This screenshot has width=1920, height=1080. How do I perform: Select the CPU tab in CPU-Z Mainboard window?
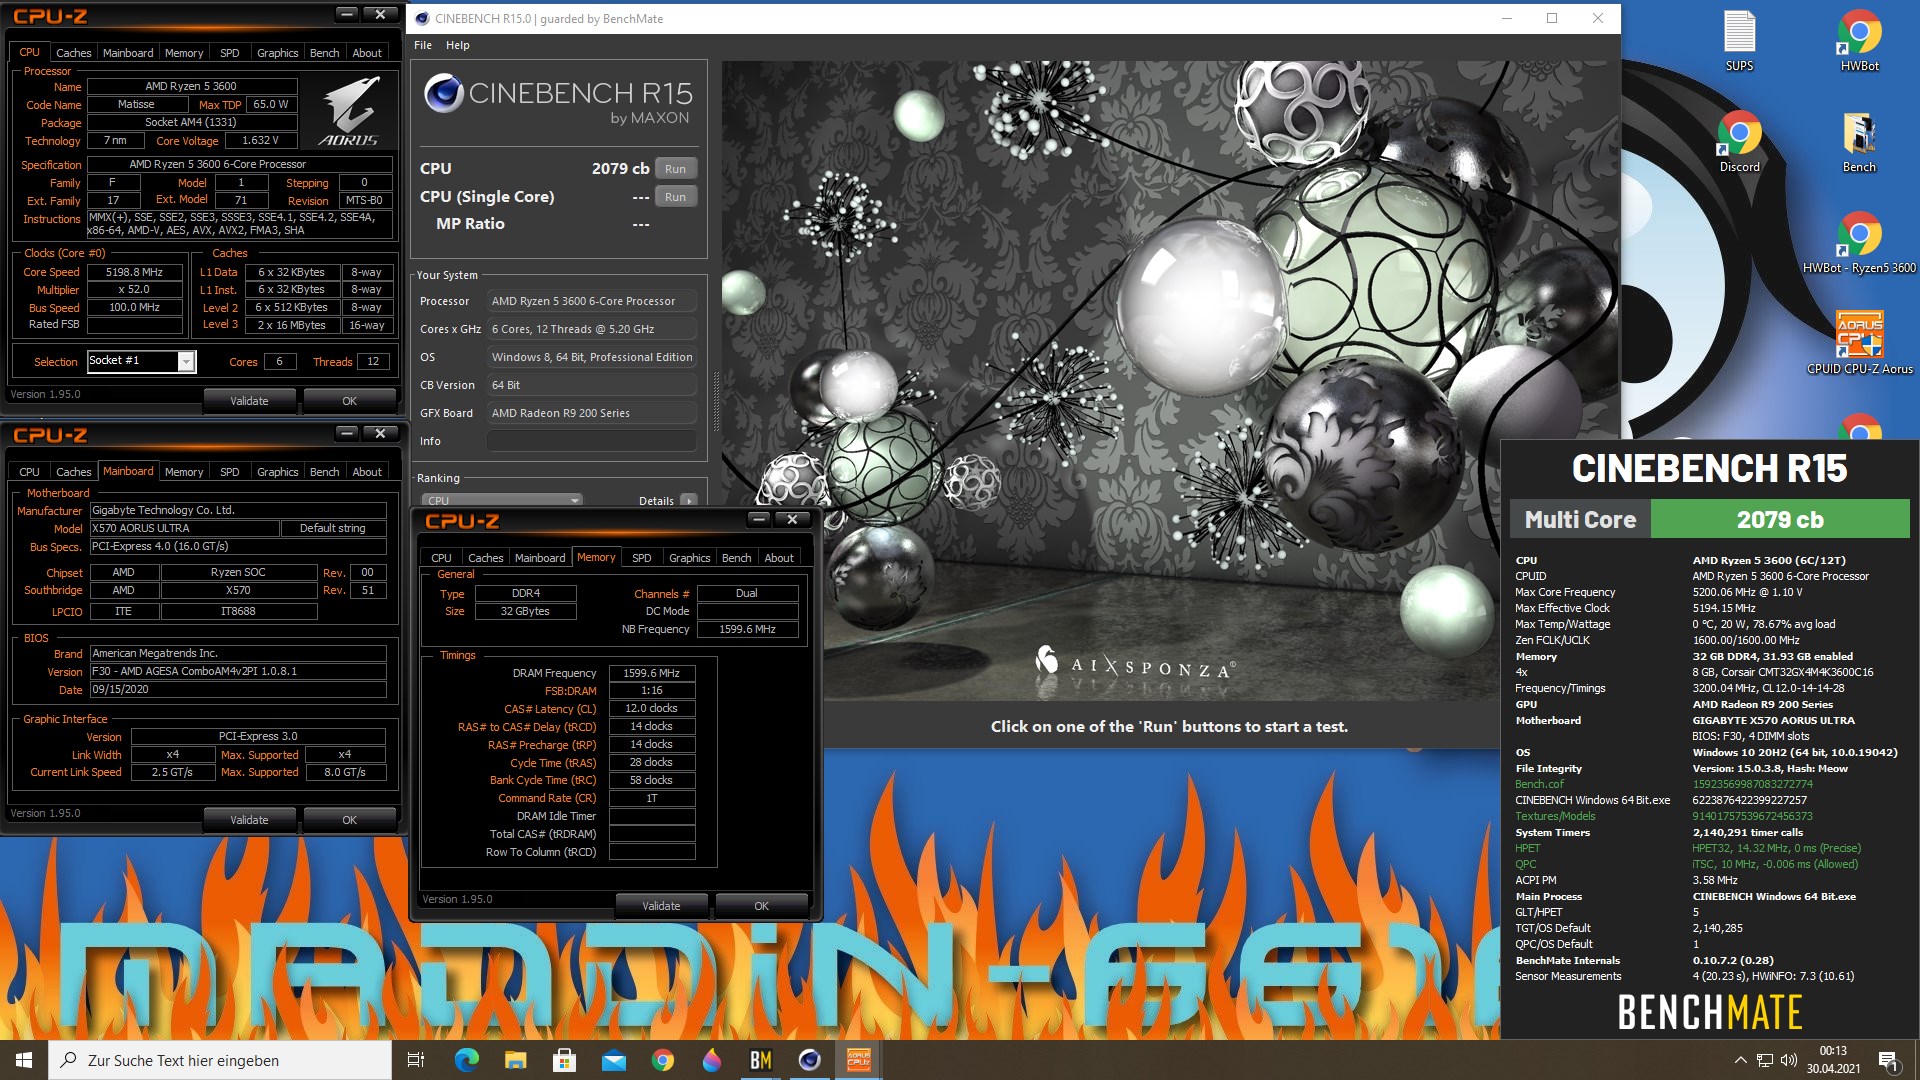30,472
